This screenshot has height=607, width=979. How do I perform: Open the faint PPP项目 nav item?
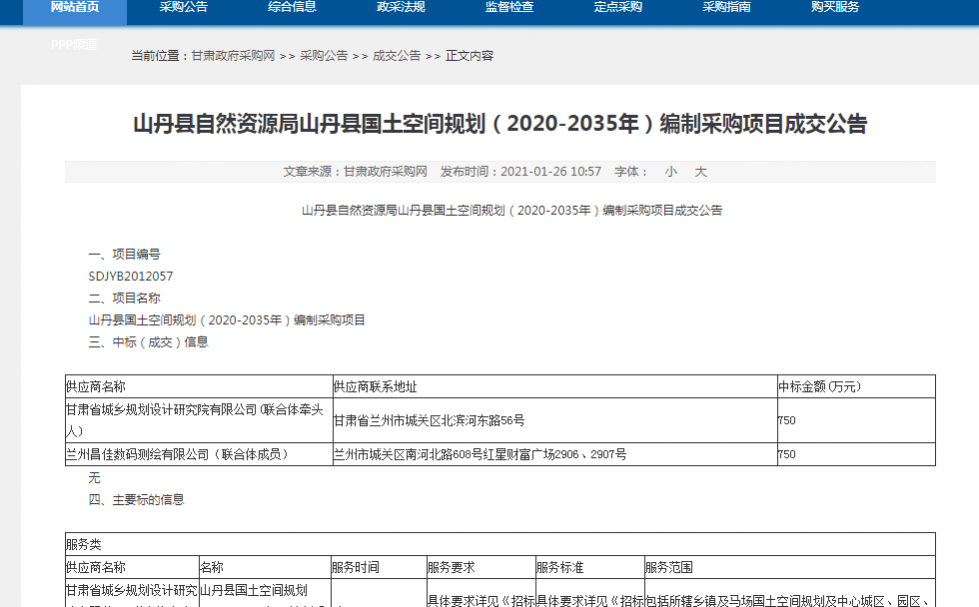pos(75,44)
